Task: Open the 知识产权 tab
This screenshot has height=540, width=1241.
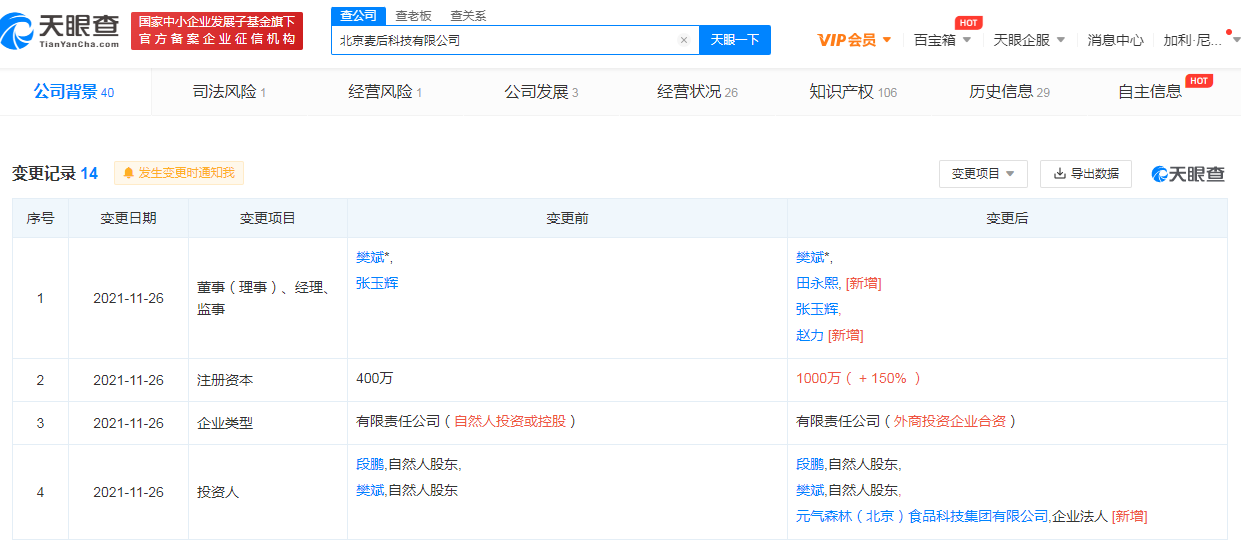Action: click(852, 92)
